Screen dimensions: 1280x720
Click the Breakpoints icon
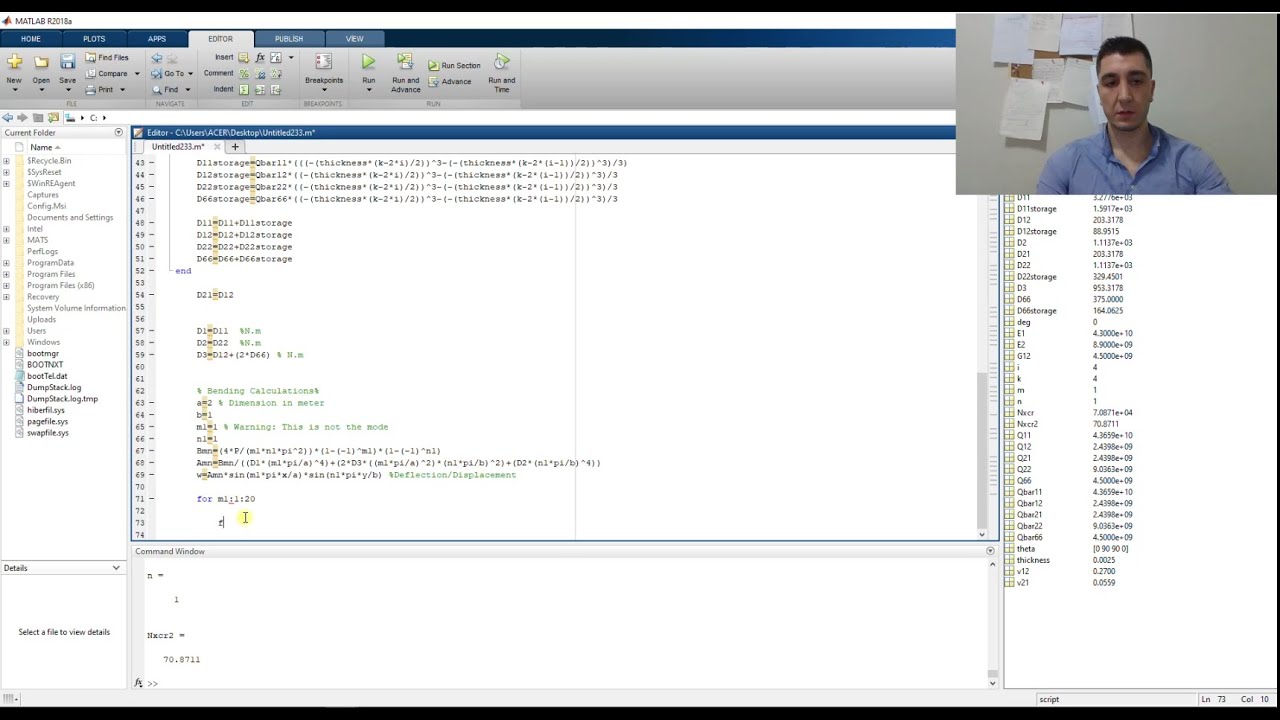[x=323, y=62]
